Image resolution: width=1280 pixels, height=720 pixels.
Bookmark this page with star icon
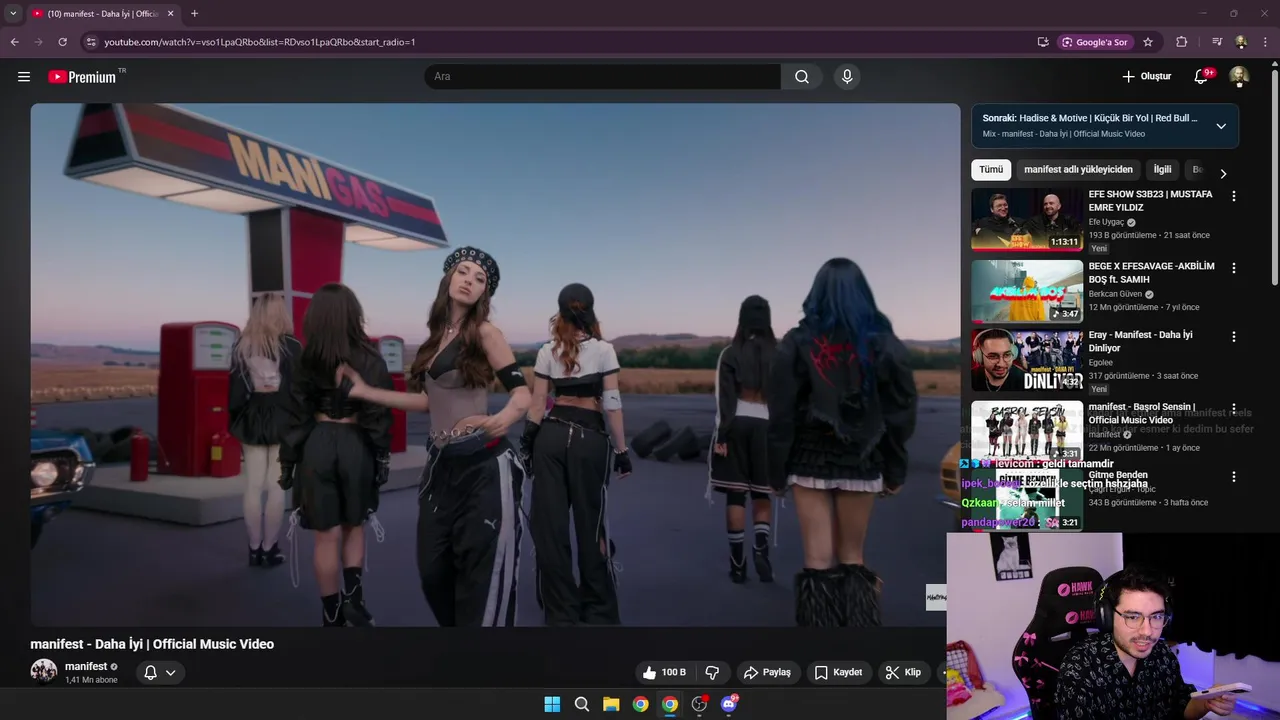click(1148, 42)
